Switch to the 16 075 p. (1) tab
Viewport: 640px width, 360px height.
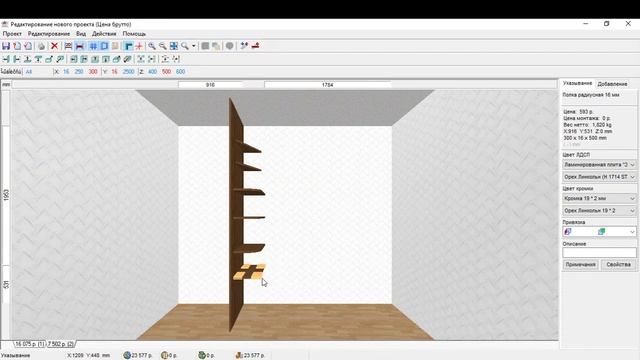point(30,344)
